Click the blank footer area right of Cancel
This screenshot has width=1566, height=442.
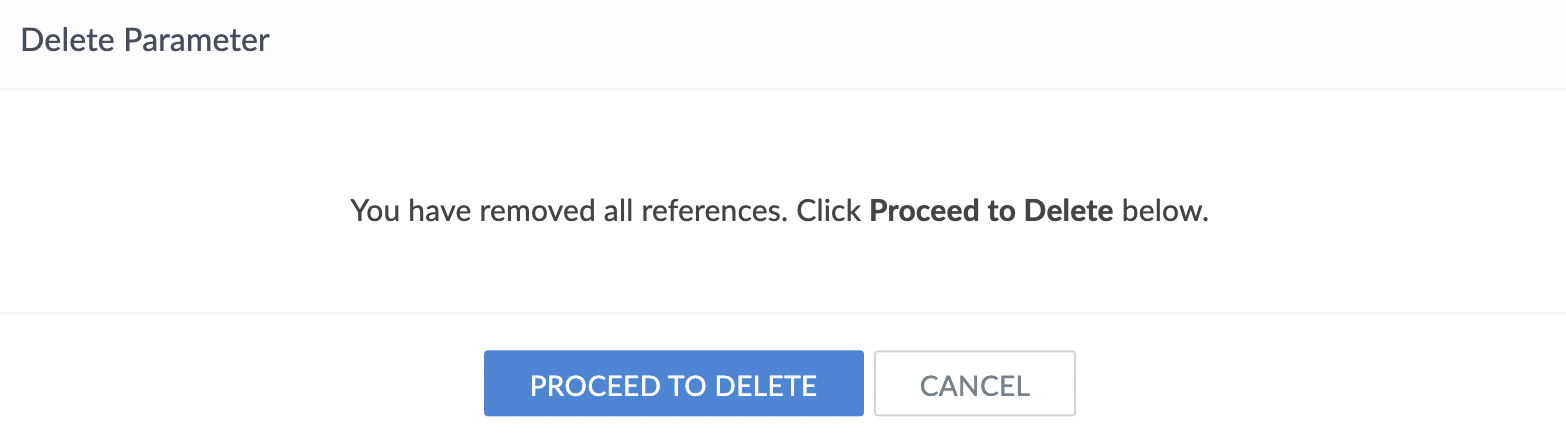[1300, 384]
